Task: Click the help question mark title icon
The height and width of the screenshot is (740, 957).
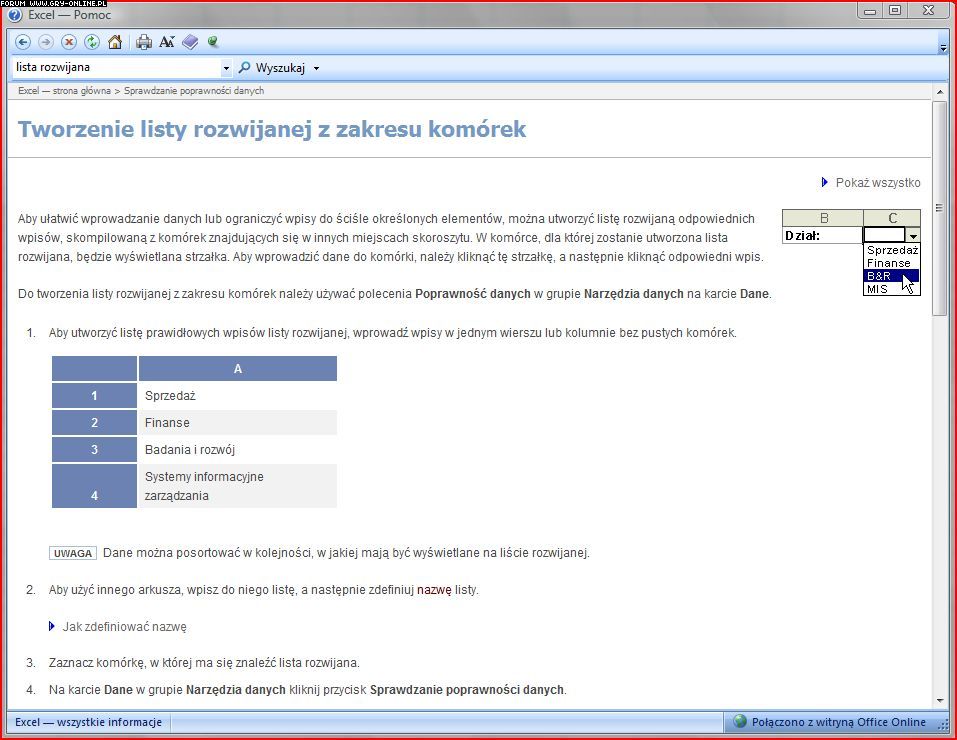Action: [x=15, y=15]
